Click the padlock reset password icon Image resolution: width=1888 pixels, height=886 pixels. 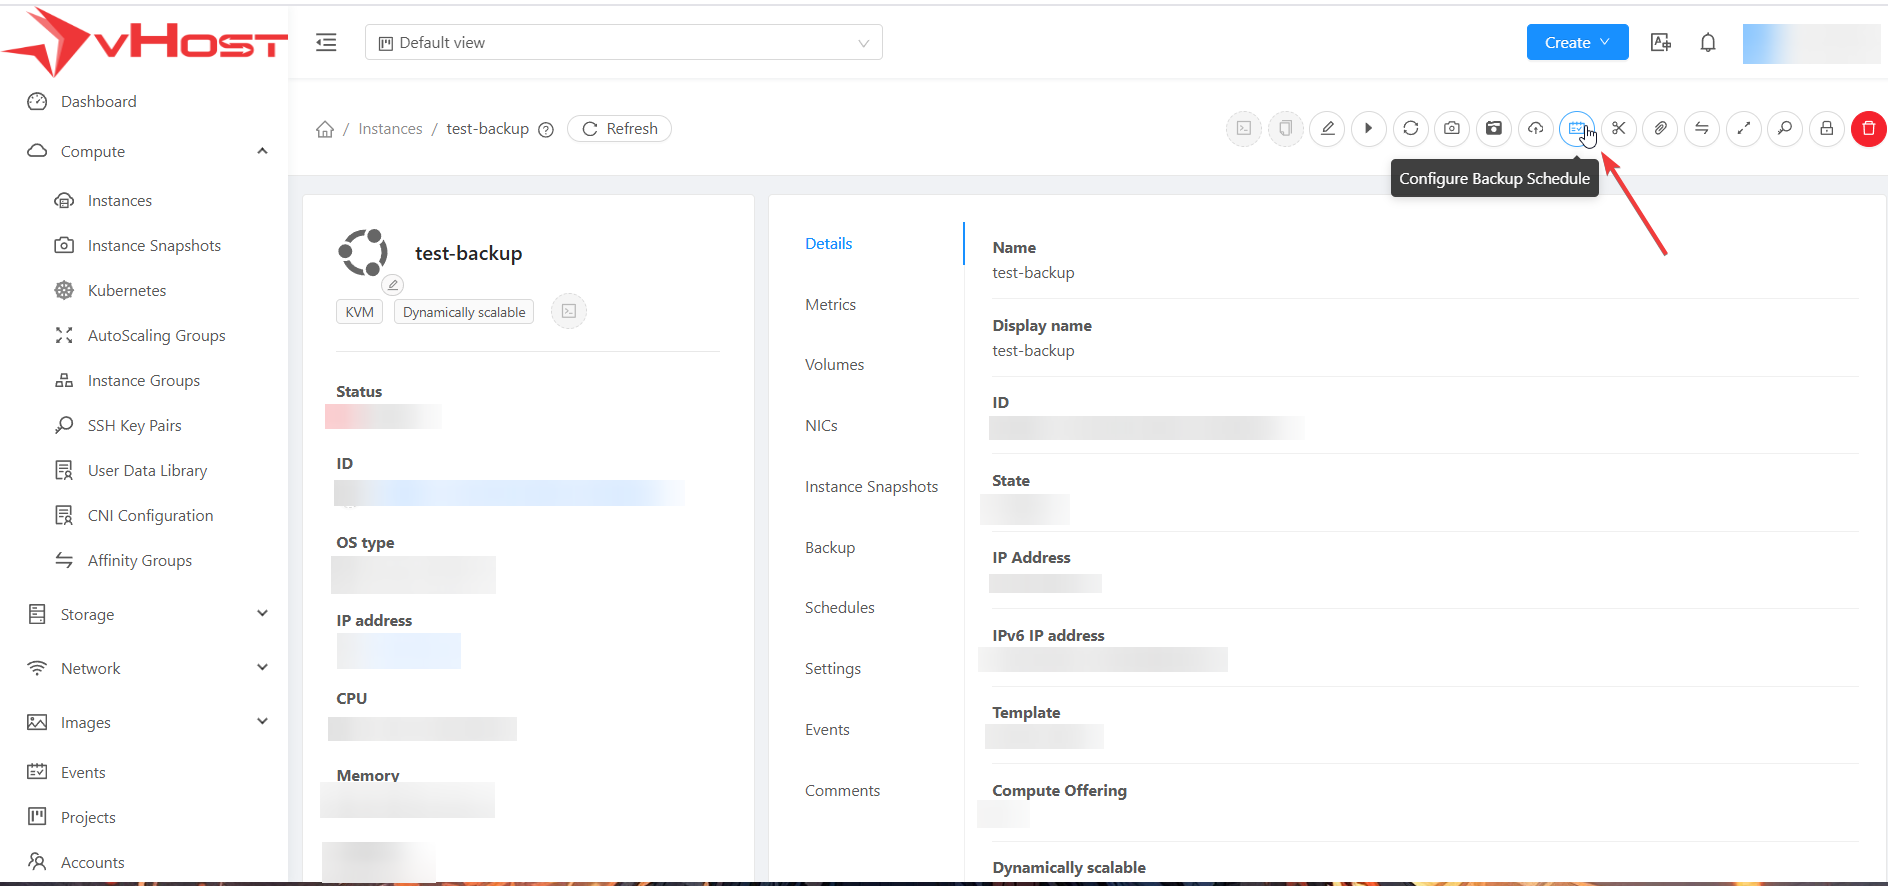(x=1826, y=129)
